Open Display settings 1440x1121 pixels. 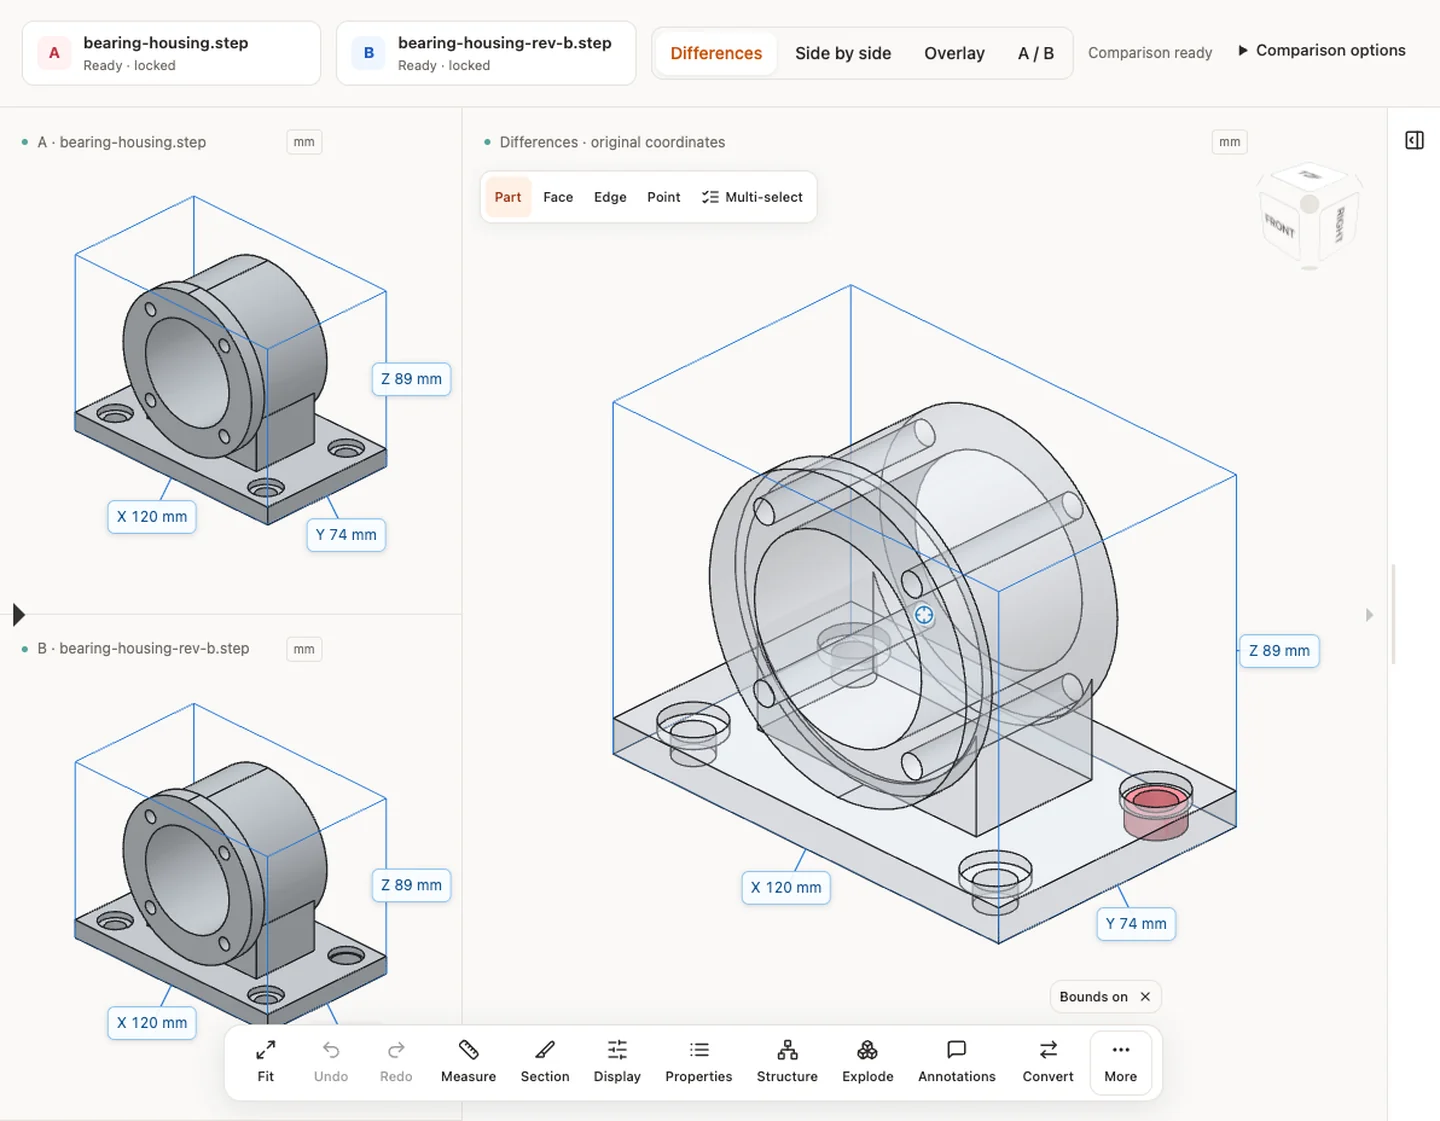pos(617,1061)
